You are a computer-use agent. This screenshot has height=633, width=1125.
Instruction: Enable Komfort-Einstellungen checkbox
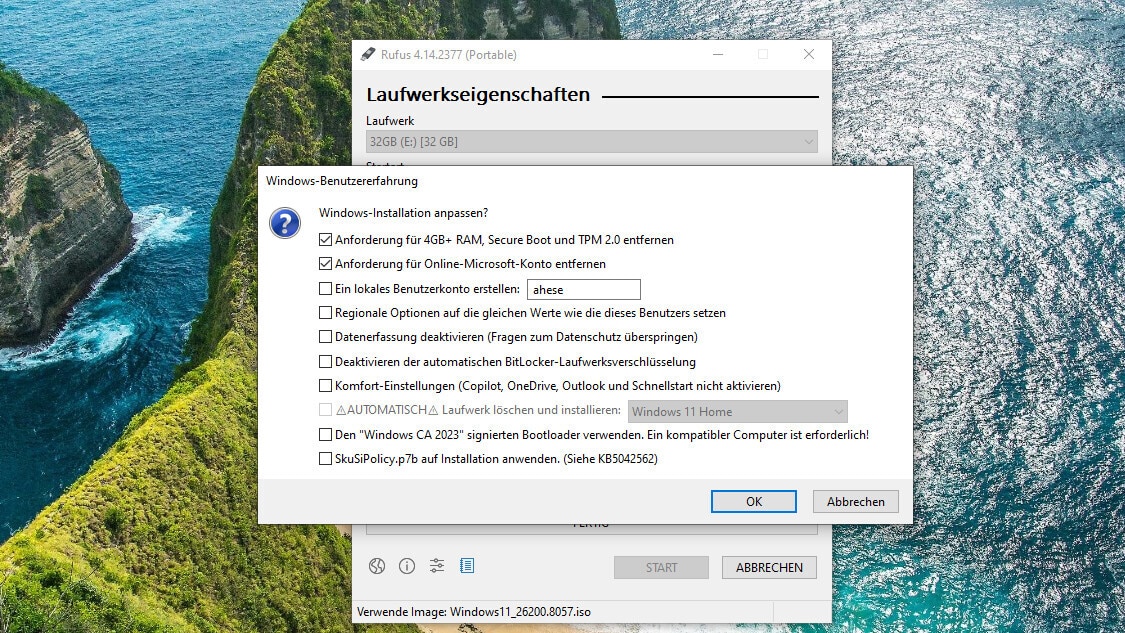tap(325, 385)
